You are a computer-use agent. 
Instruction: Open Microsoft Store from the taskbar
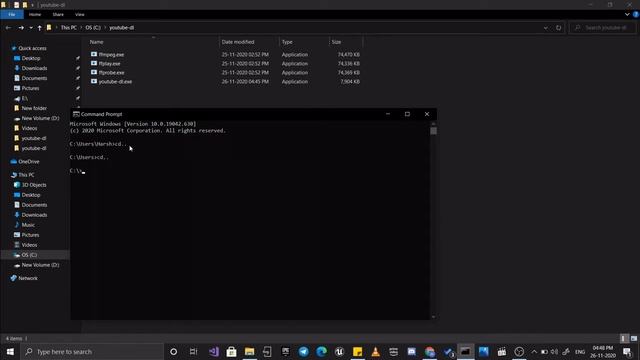pyautogui.click(x=231, y=351)
